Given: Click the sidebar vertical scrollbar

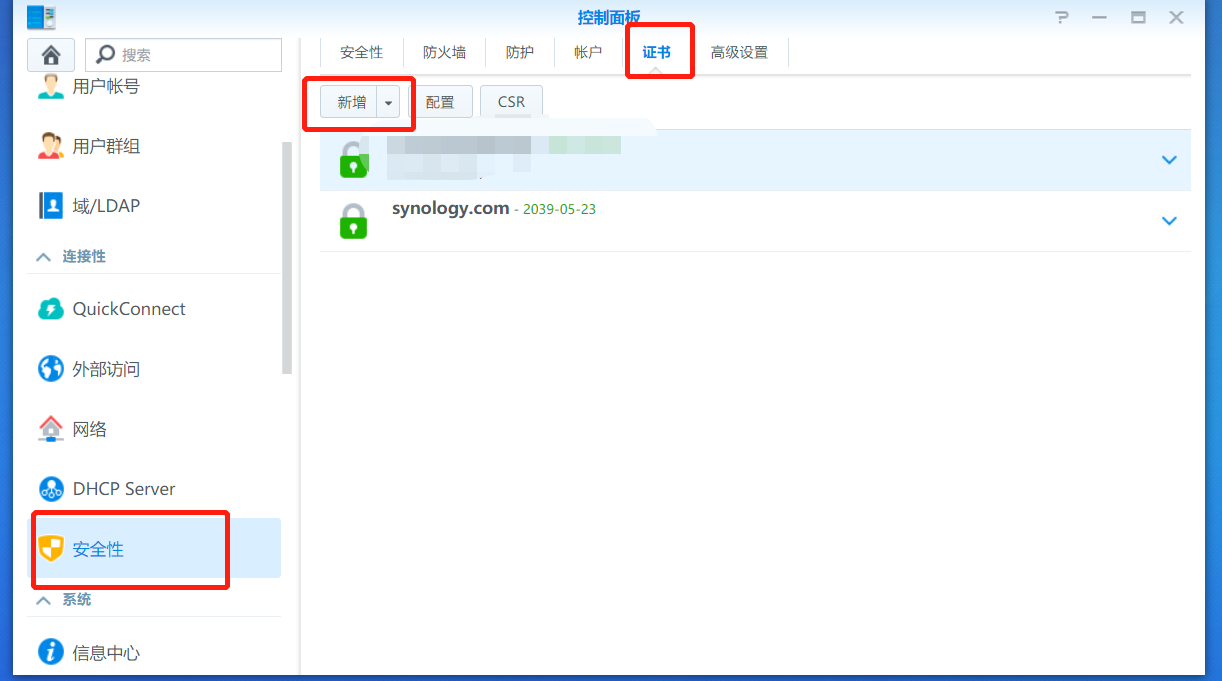Looking at the screenshot, I should tap(287, 258).
